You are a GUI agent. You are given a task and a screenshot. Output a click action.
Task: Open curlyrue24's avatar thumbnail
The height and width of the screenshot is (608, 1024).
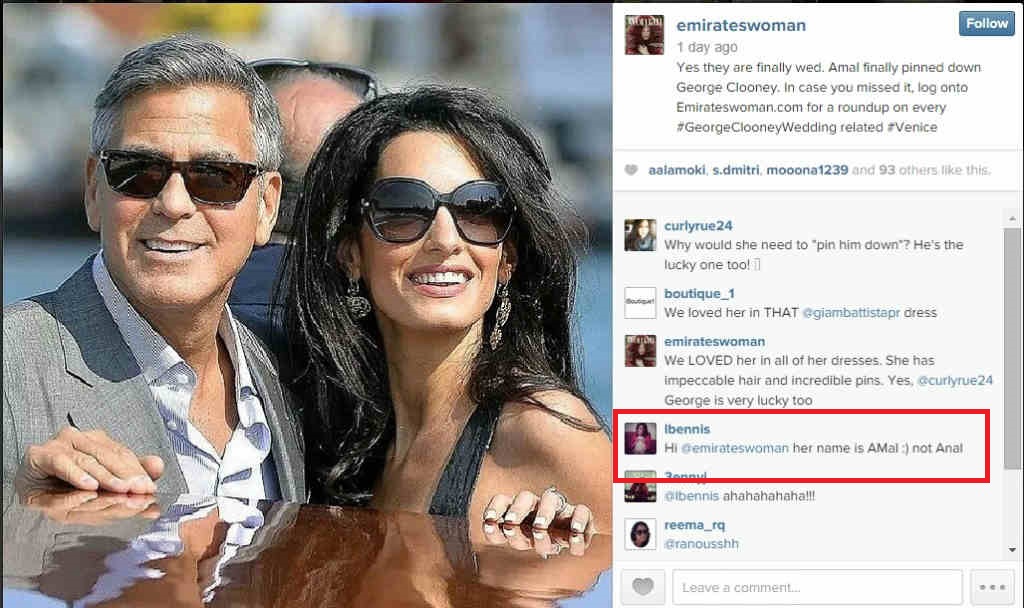point(640,235)
